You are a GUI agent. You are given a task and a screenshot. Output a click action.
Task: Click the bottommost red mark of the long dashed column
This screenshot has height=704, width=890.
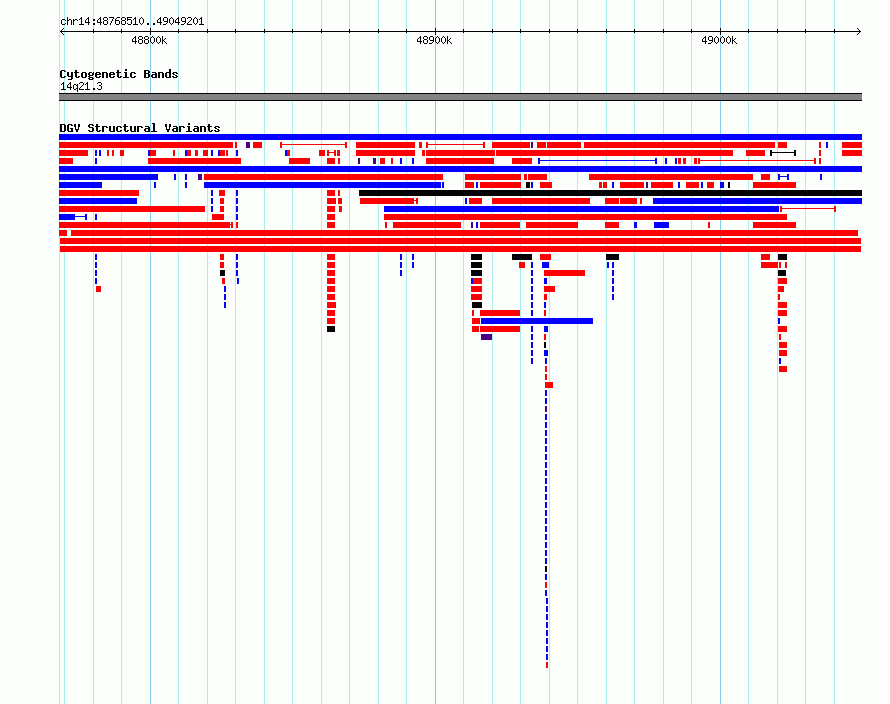coord(547,665)
